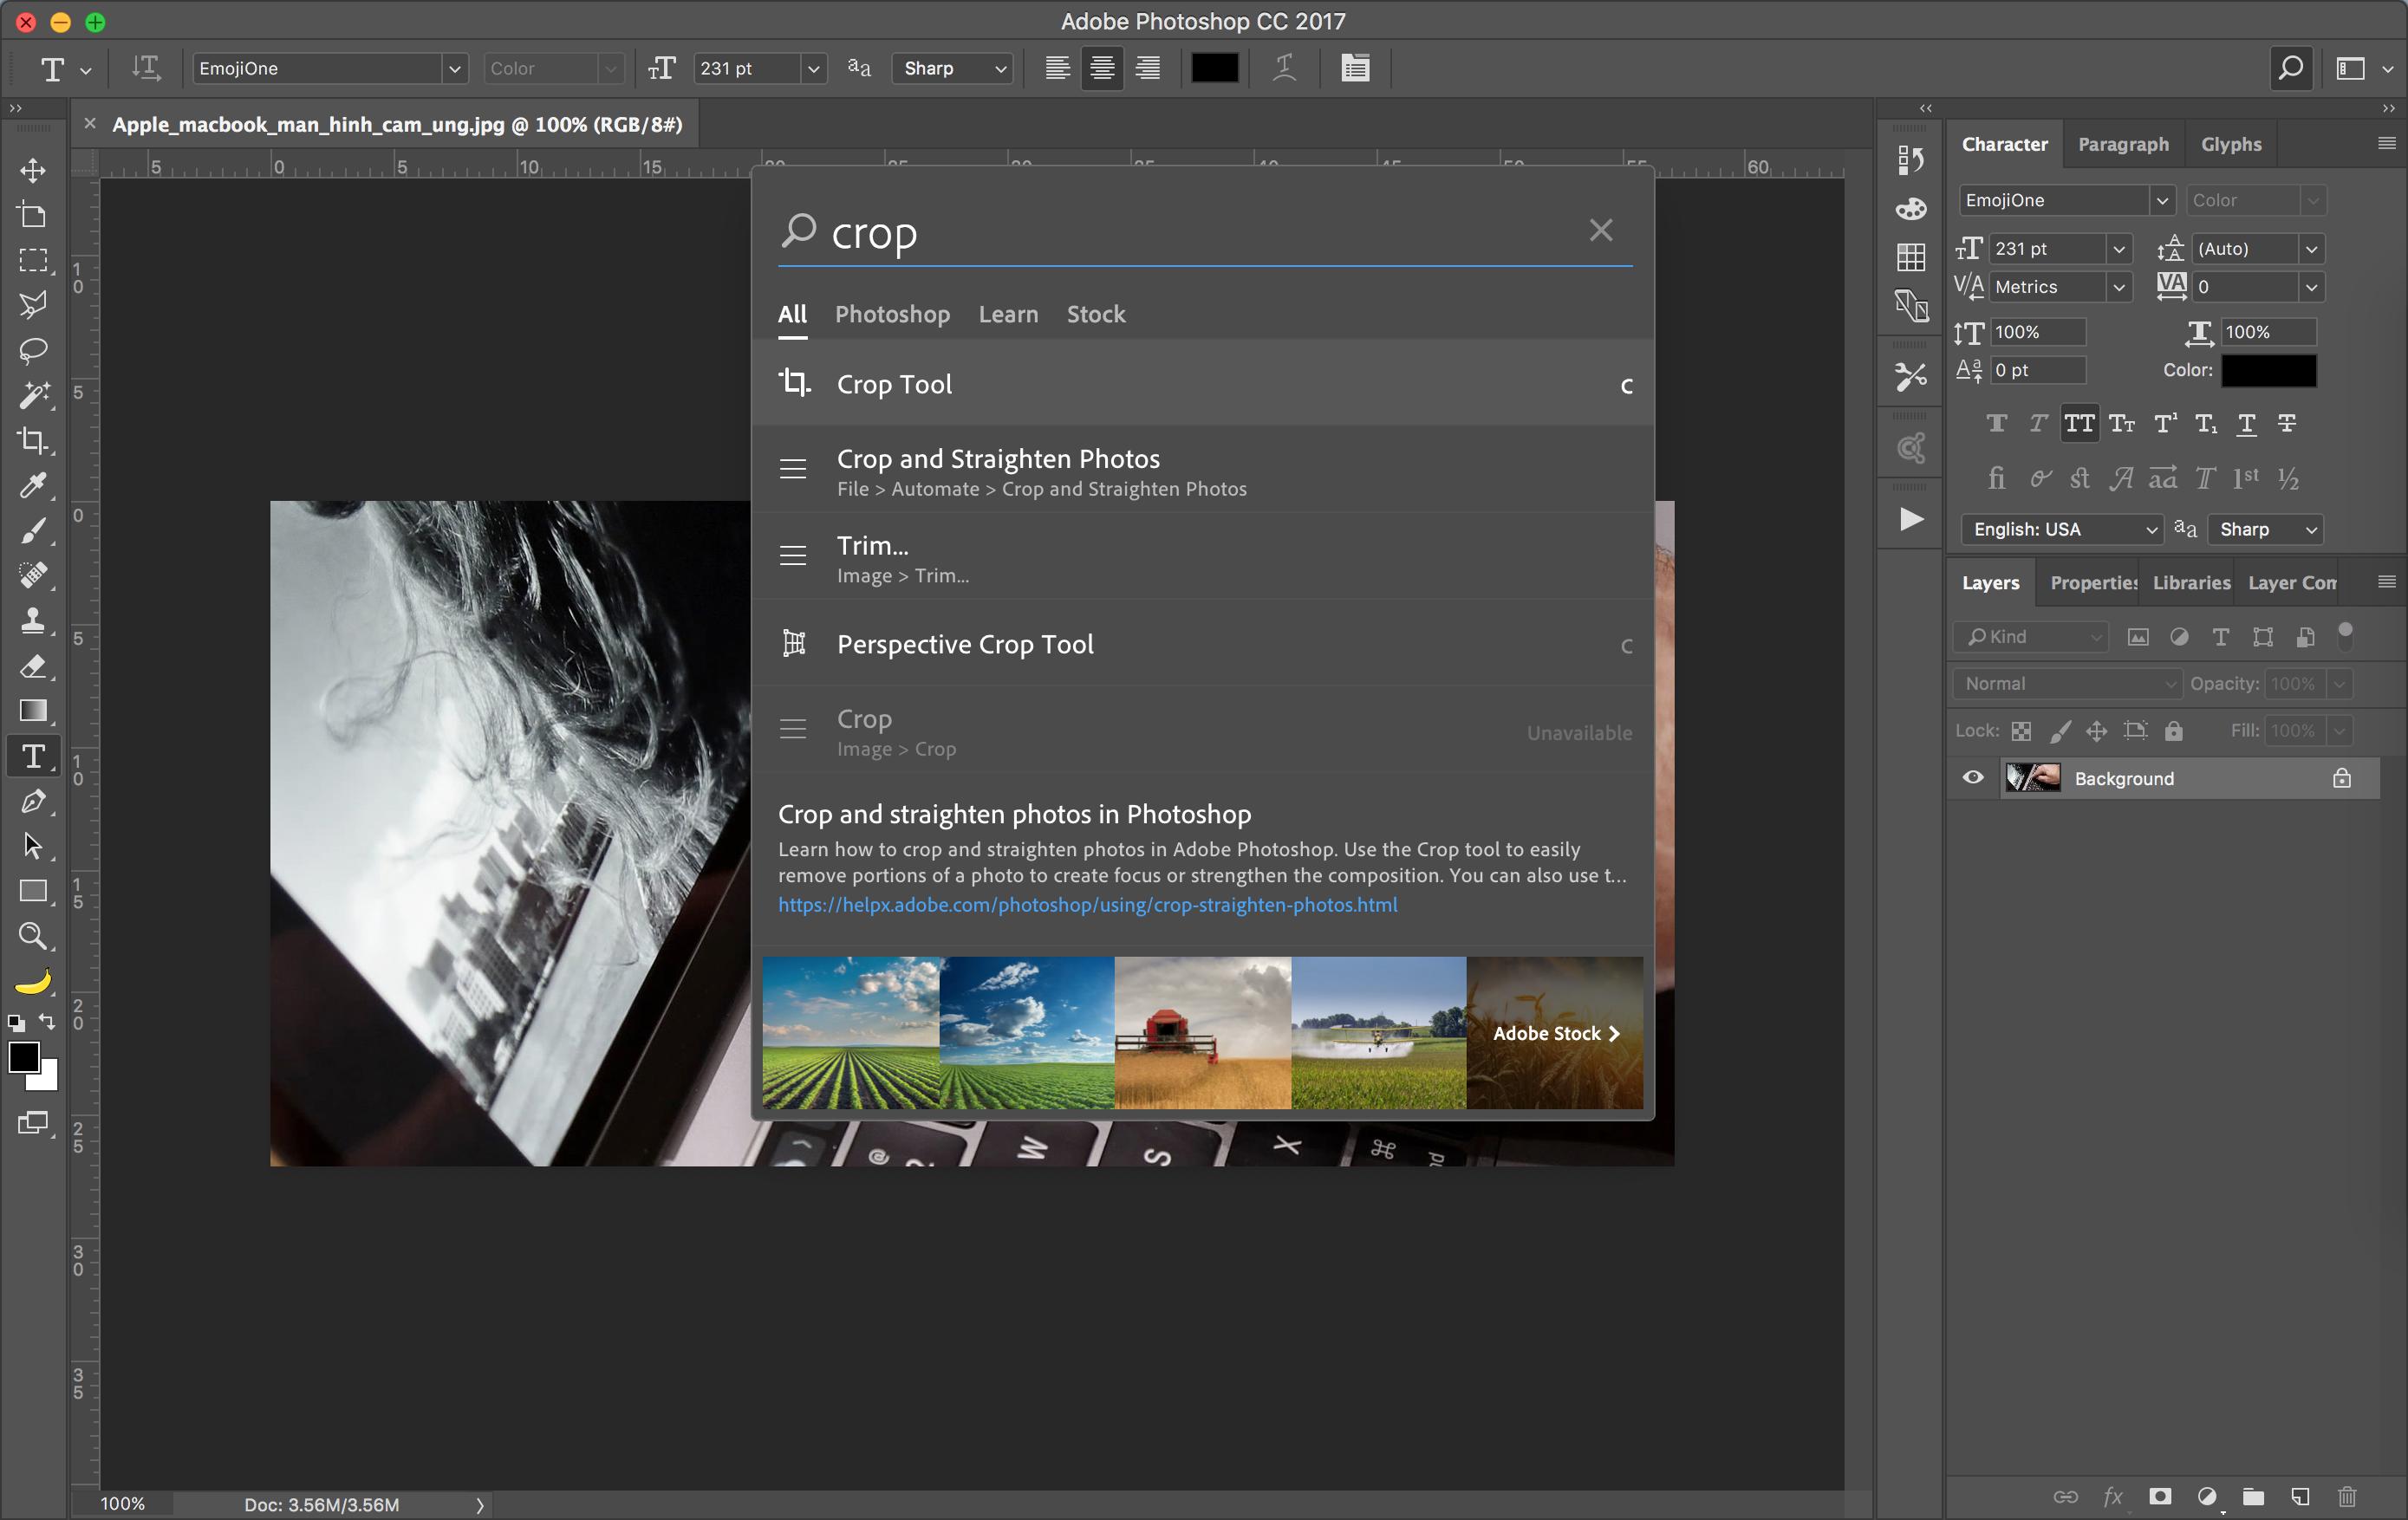Click the Adobe Stock button

point(1555,1033)
